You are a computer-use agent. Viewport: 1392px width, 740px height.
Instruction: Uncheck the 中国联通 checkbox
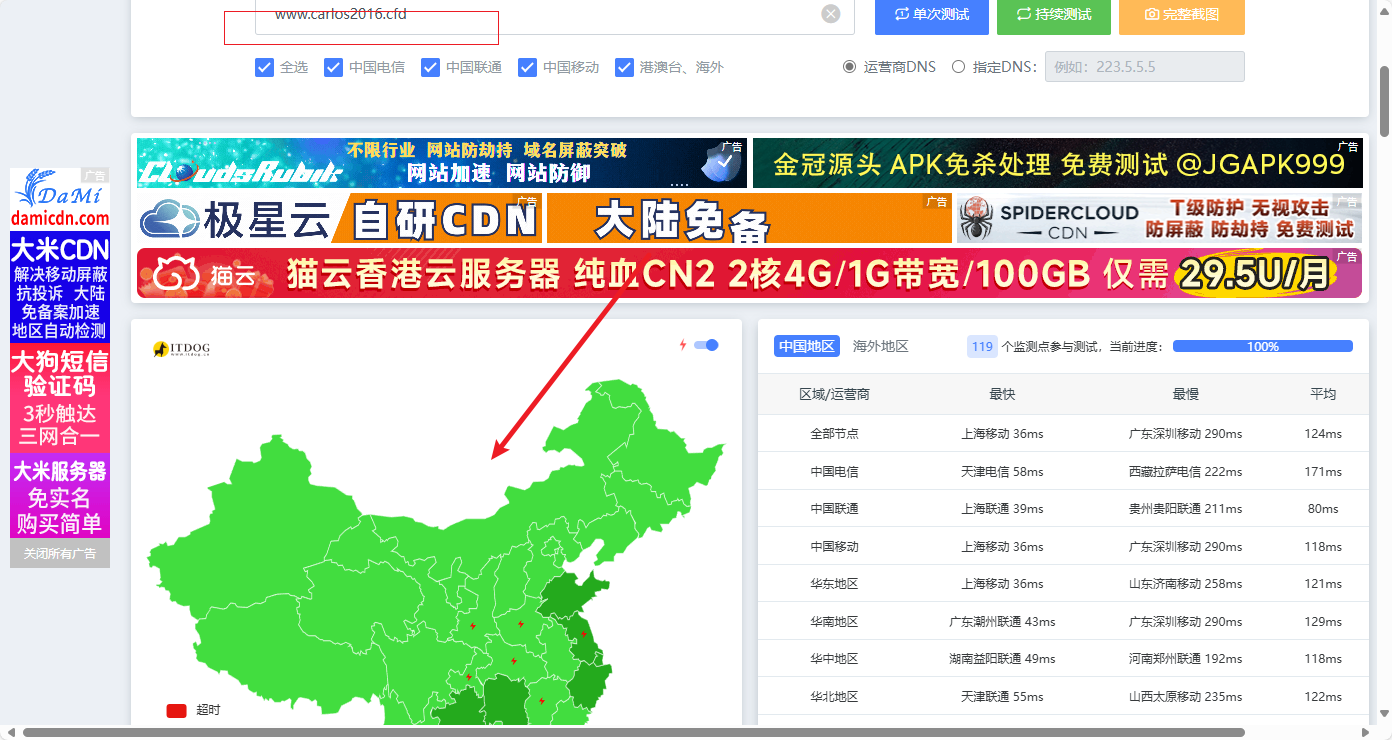pyautogui.click(x=430, y=67)
